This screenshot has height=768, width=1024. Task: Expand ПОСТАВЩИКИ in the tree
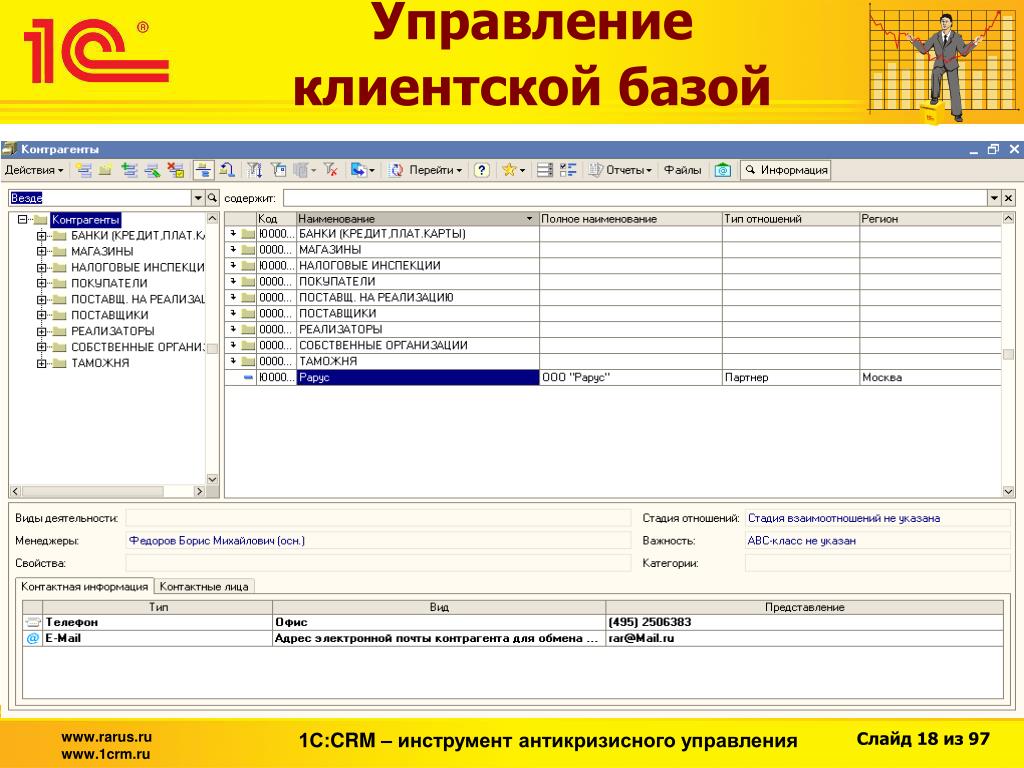click(42, 315)
